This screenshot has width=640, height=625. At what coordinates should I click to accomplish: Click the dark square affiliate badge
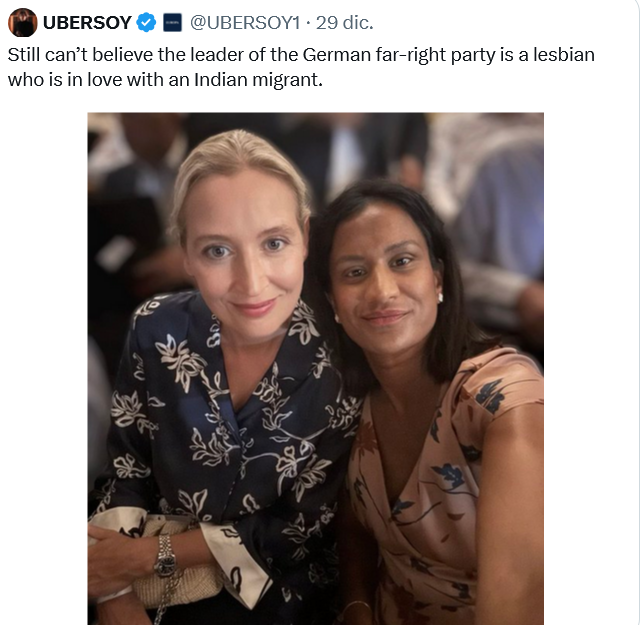172,22
